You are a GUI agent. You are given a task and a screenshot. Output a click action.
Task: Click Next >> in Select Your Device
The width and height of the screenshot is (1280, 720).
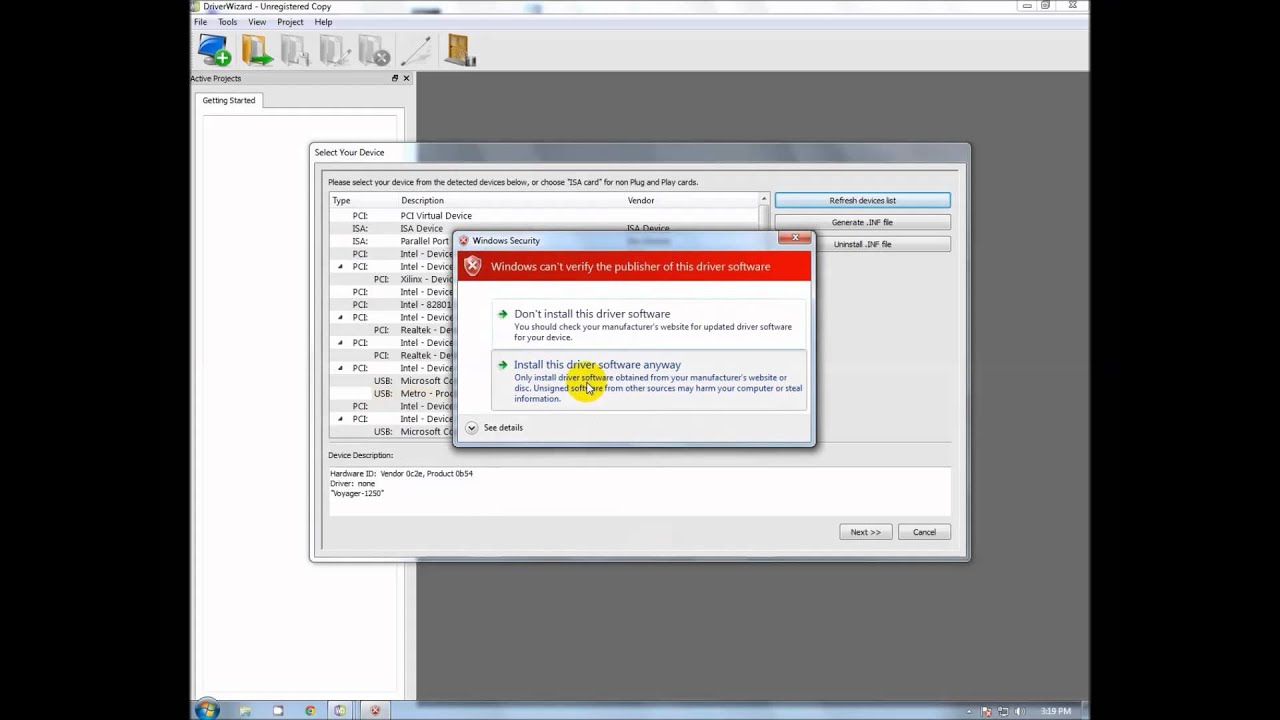point(866,532)
